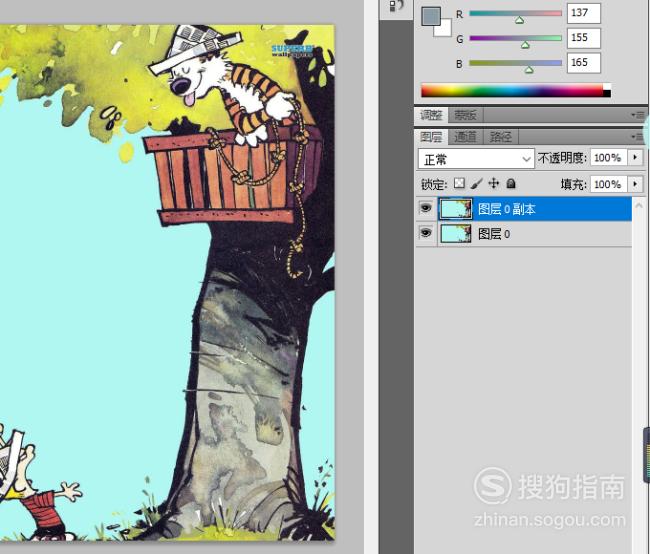Toggle lock image pixels brush icon
650x554 pixels.
[477, 183]
